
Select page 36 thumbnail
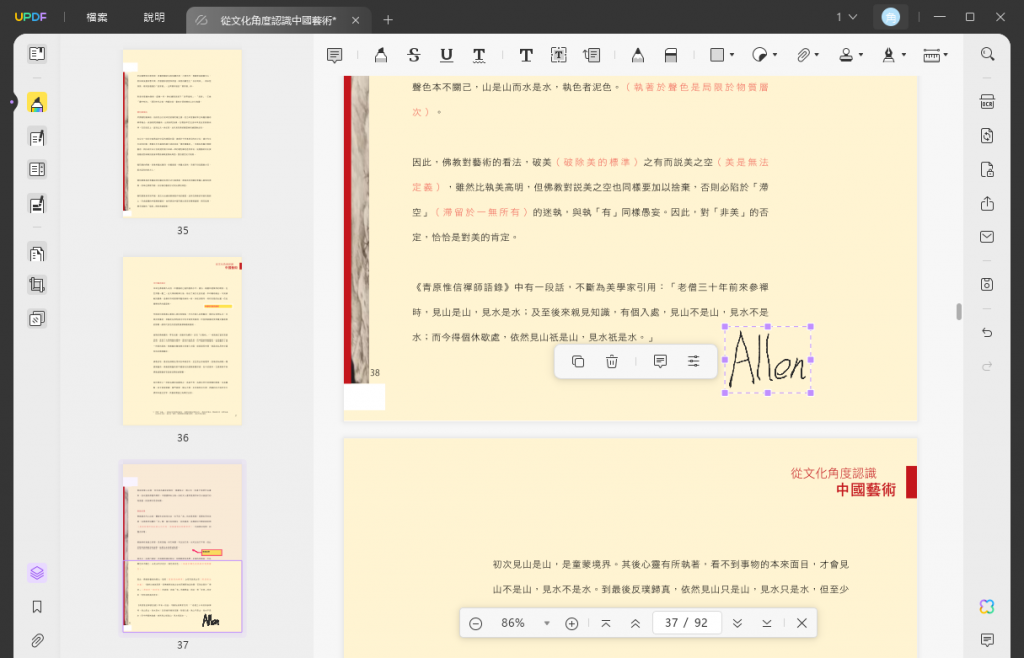(x=182, y=341)
